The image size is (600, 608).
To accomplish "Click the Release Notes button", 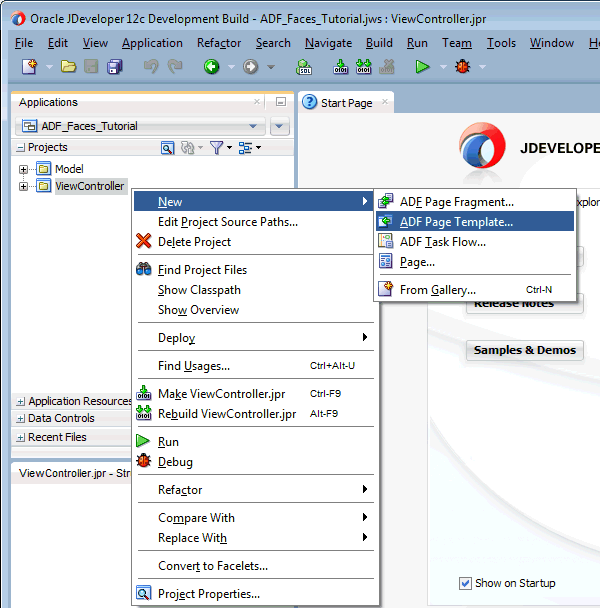I will (525, 306).
